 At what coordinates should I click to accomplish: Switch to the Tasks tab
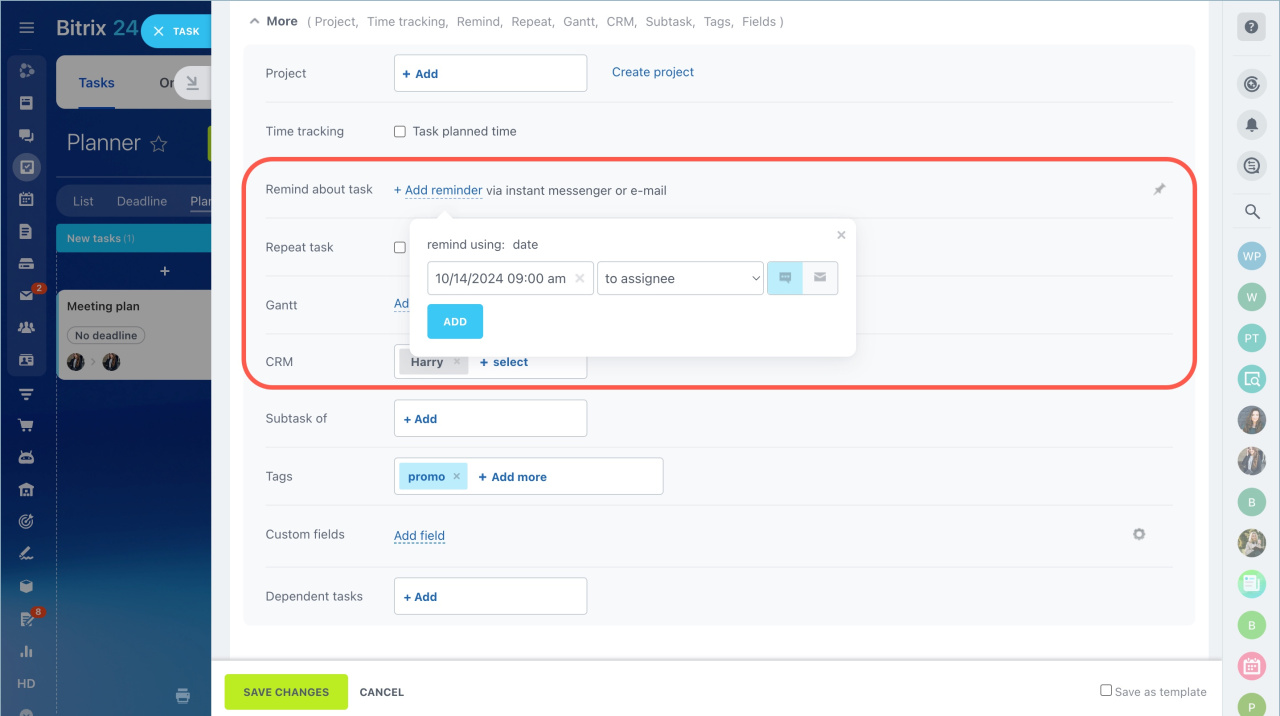click(x=96, y=83)
